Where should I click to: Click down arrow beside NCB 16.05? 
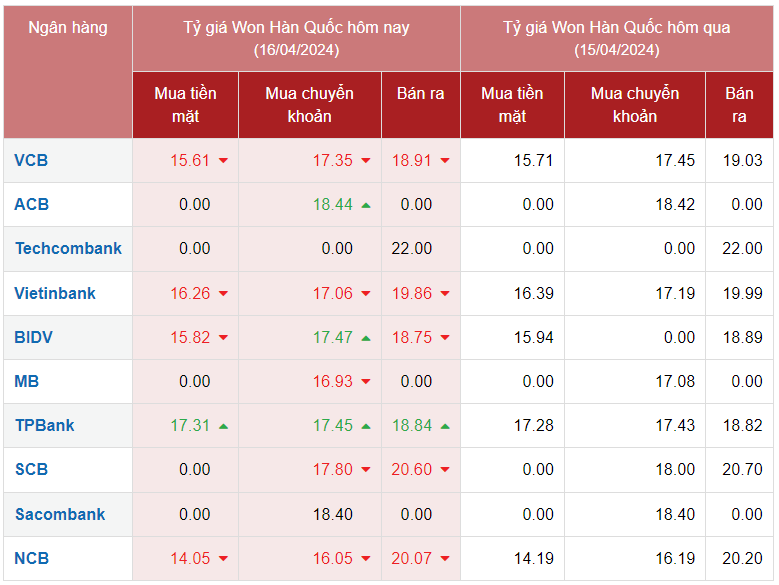click(x=366, y=558)
